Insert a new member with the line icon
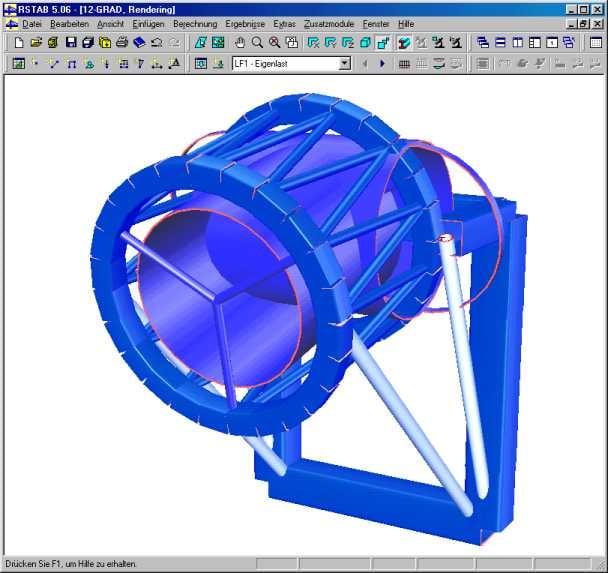 pyautogui.click(x=54, y=63)
